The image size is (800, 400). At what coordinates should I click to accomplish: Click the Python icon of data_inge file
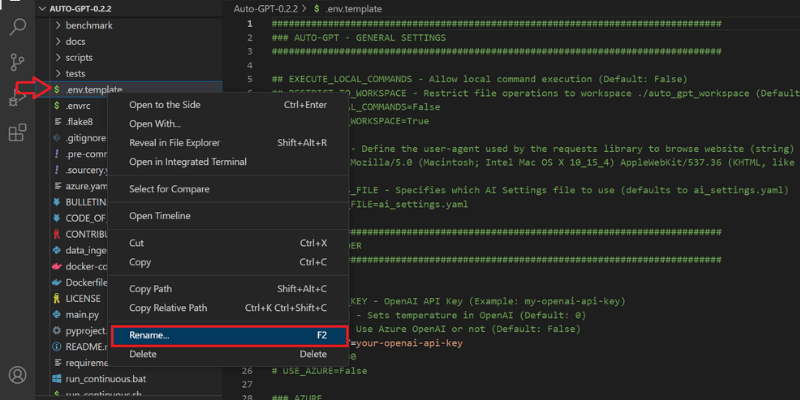(x=57, y=251)
